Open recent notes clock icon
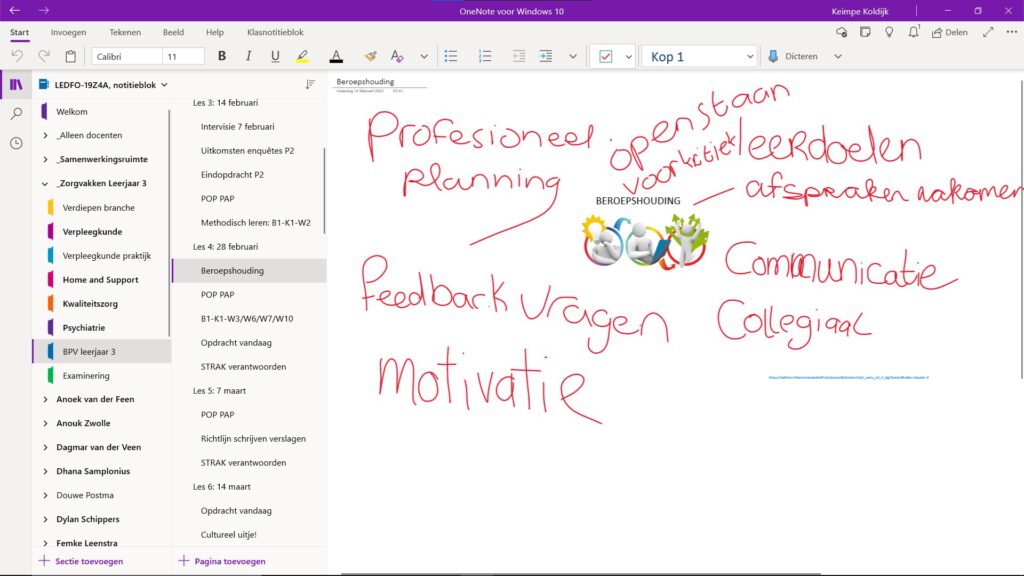The width and height of the screenshot is (1024, 576). 16,143
